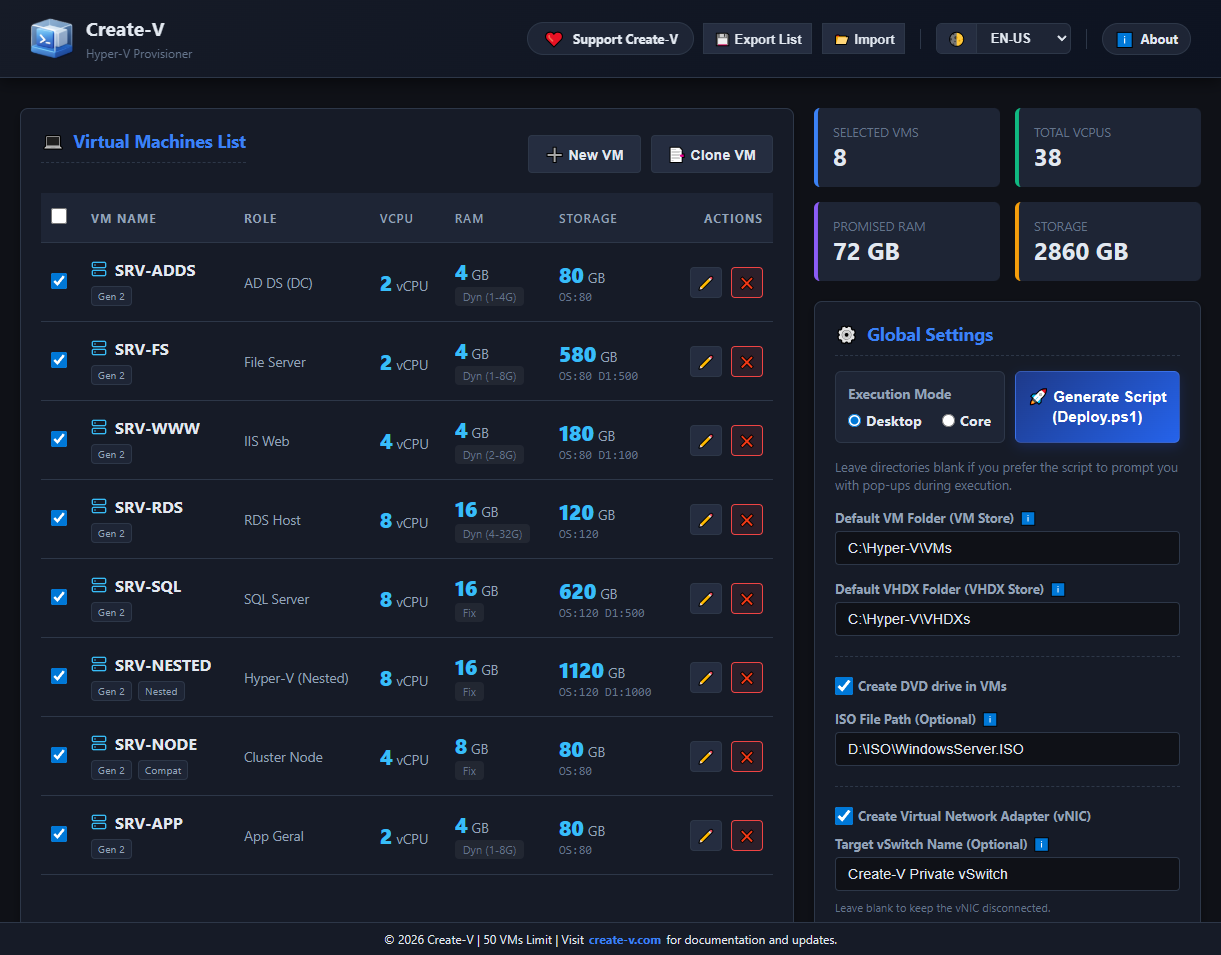The image size is (1221, 955).
Task: Edit SRV-SQL with its pencil icon
Action: tap(705, 599)
